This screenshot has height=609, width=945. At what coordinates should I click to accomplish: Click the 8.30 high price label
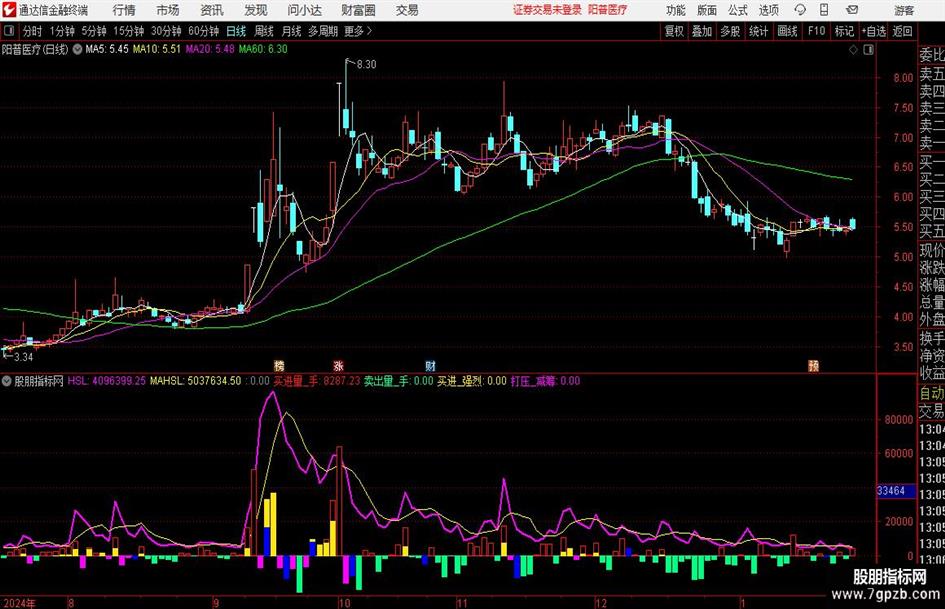(366, 65)
